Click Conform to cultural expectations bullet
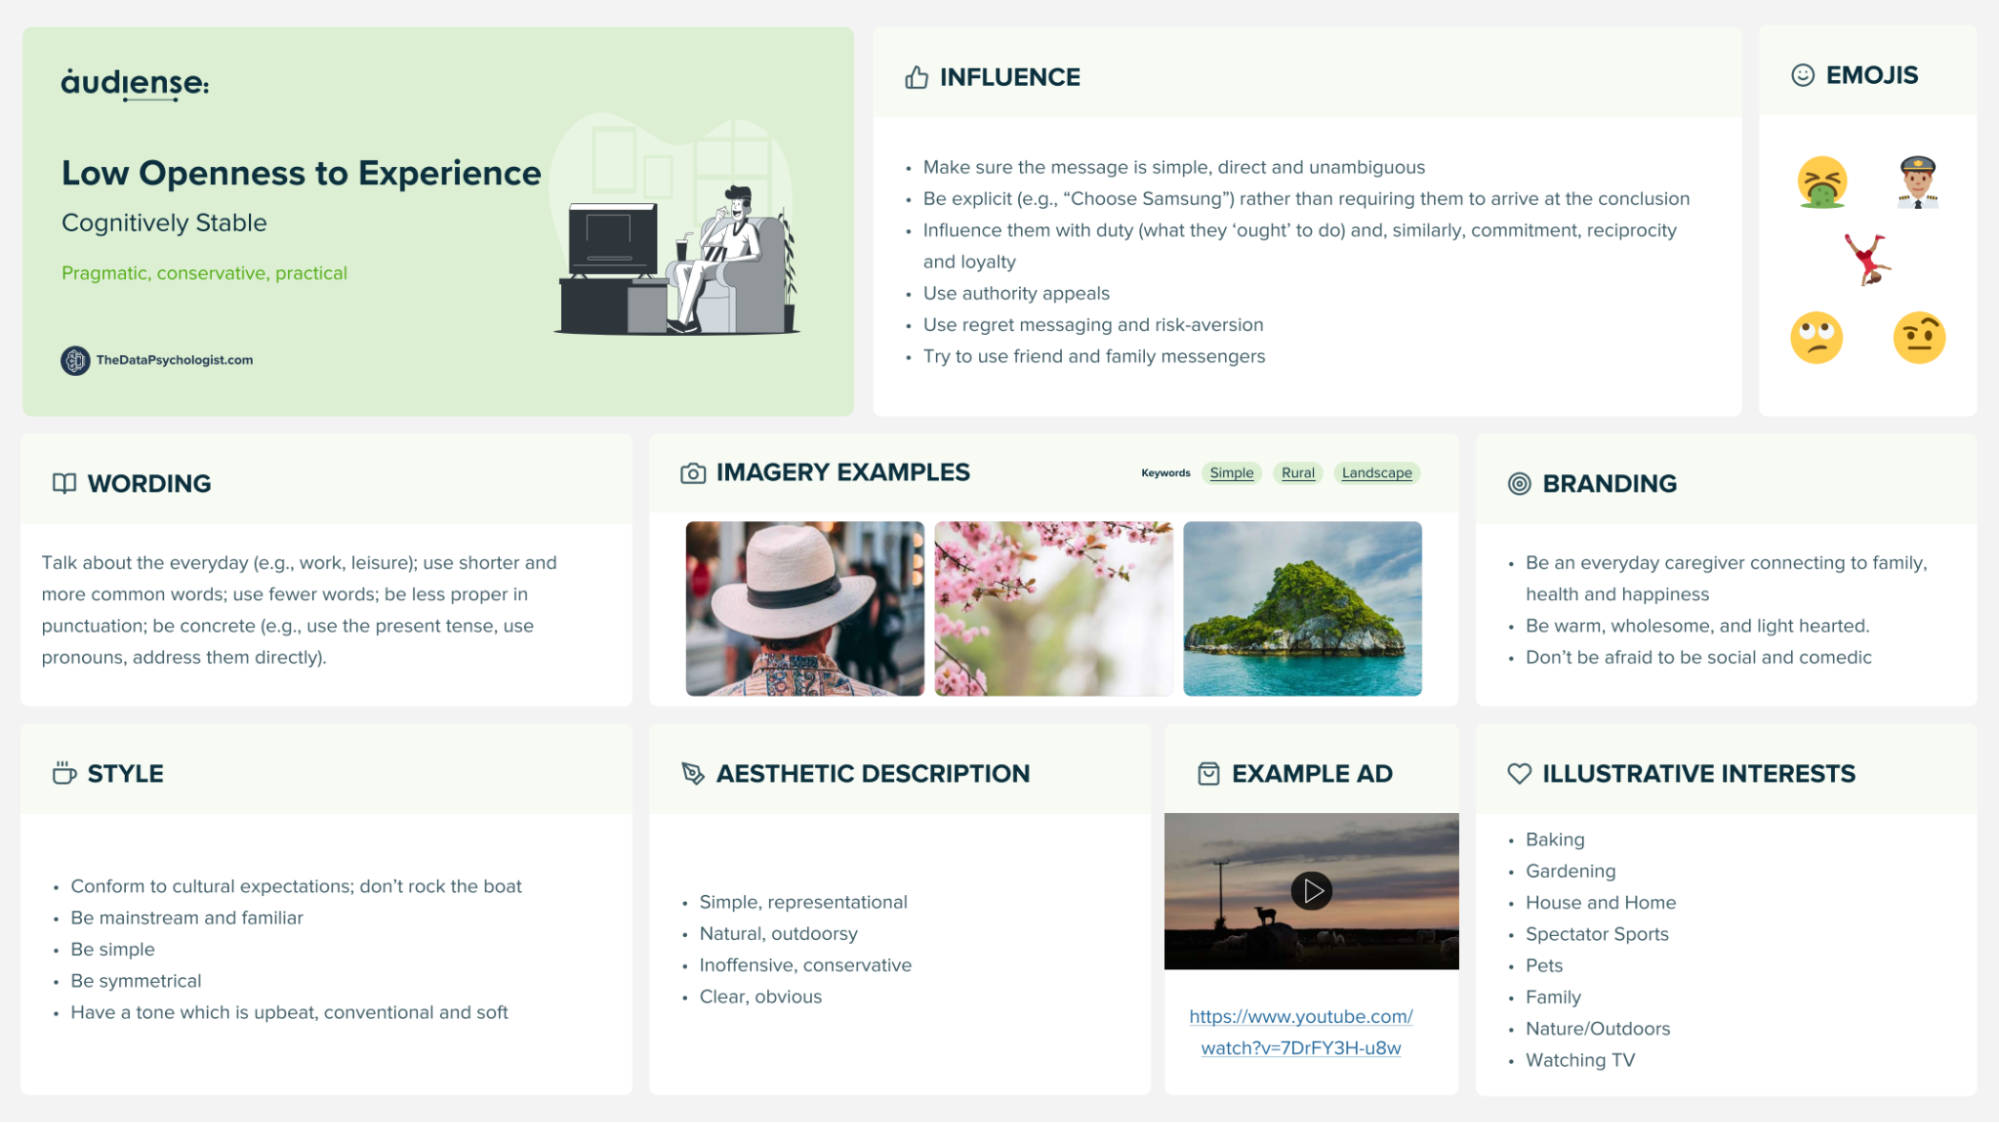1999x1123 pixels. [296, 886]
